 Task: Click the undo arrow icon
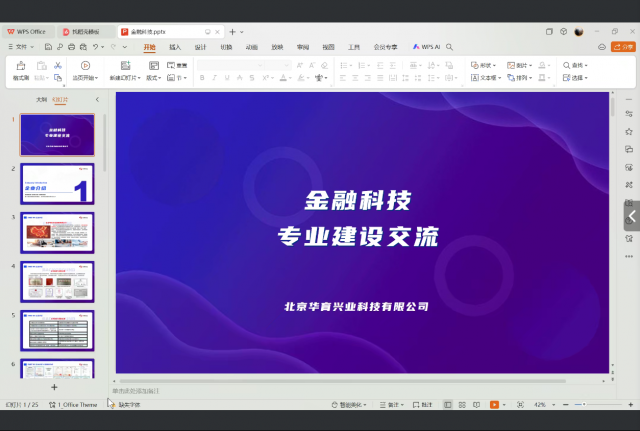pyautogui.click(x=97, y=47)
